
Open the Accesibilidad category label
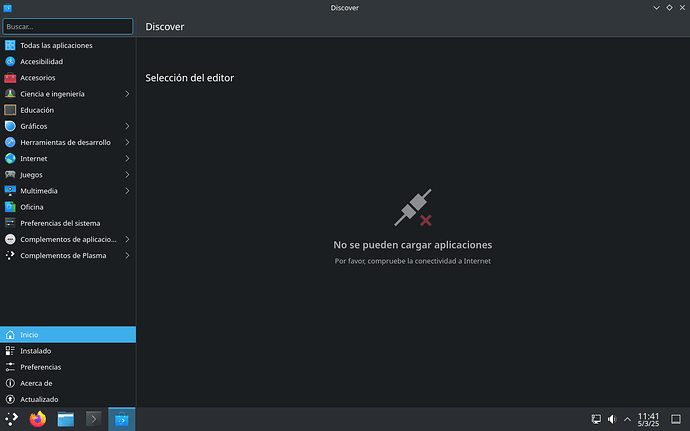[41, 62]
